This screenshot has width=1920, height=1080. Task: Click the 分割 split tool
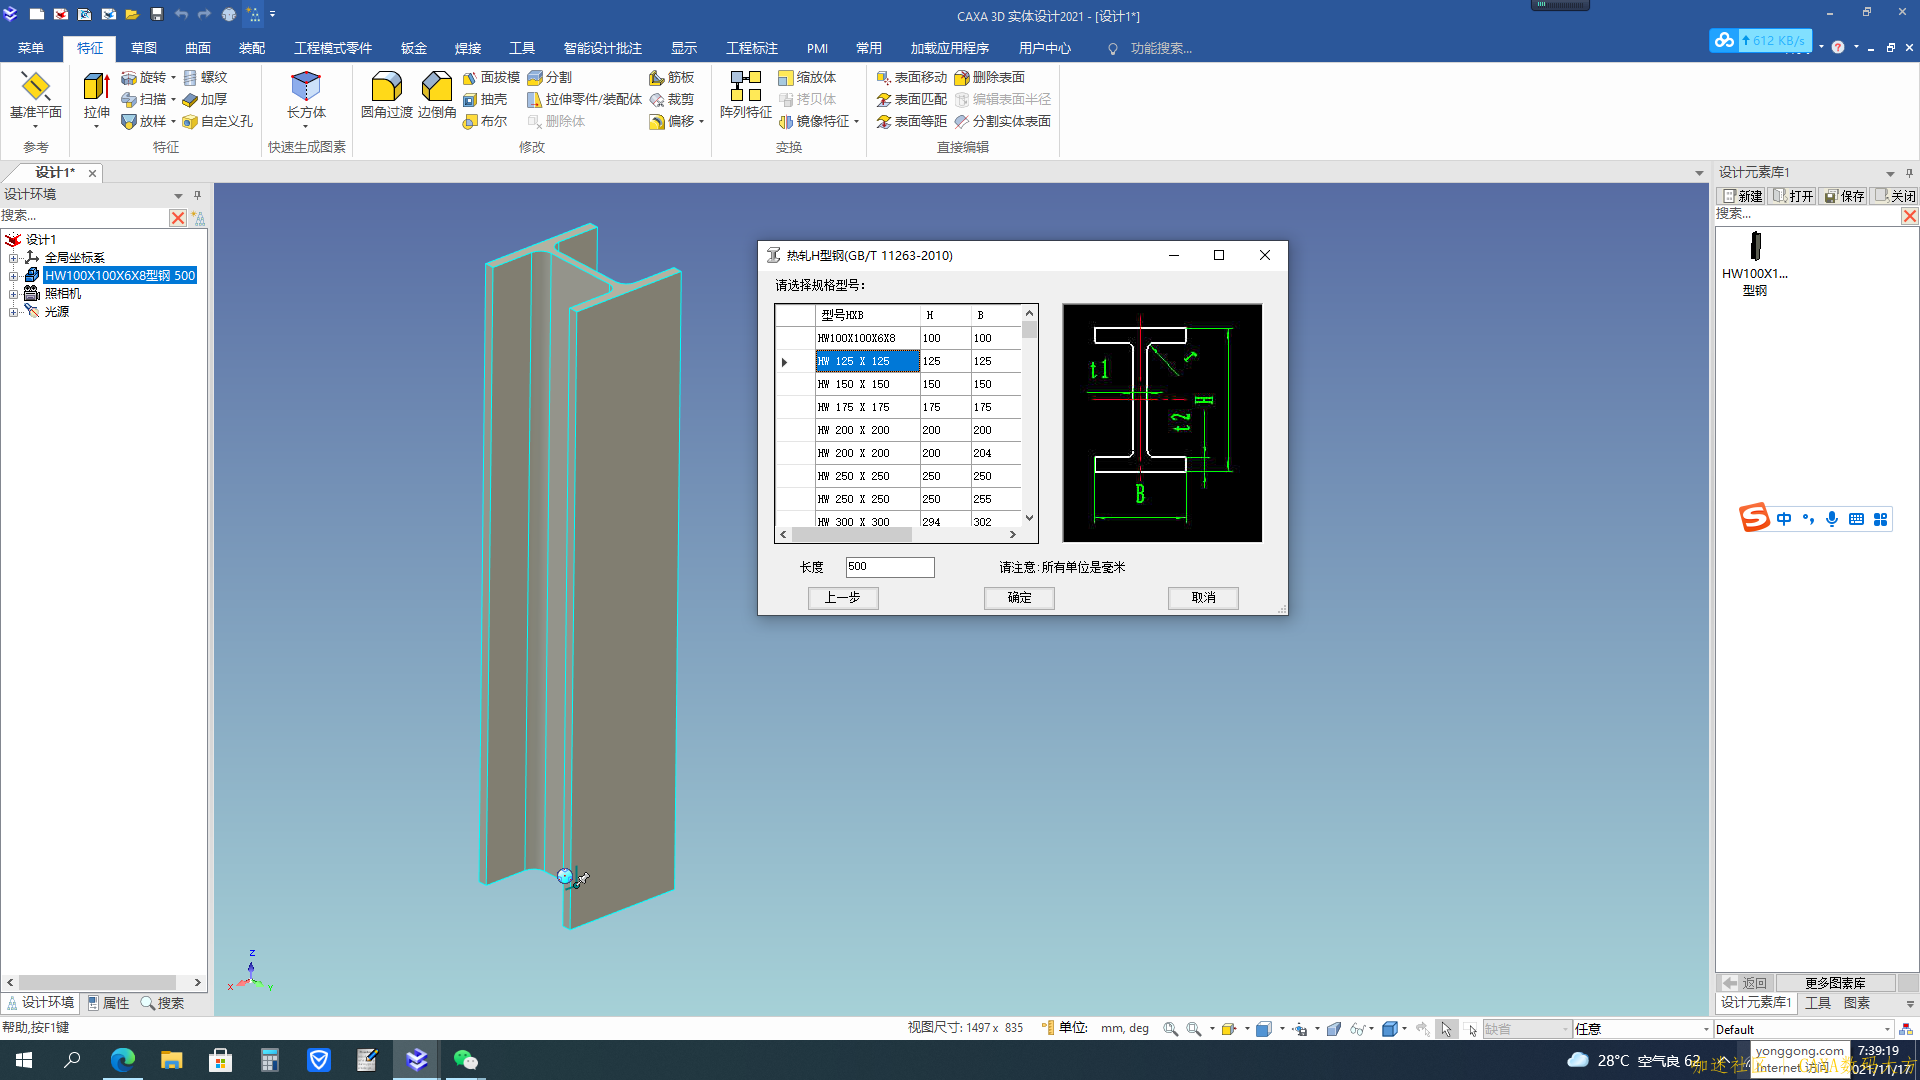[x=549, y=77]
